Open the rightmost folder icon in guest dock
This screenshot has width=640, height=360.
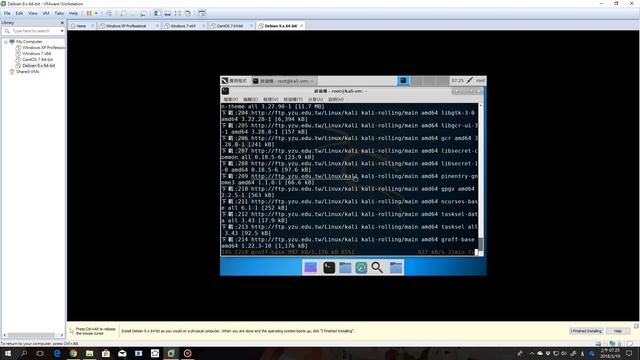(x=396, y=268)
